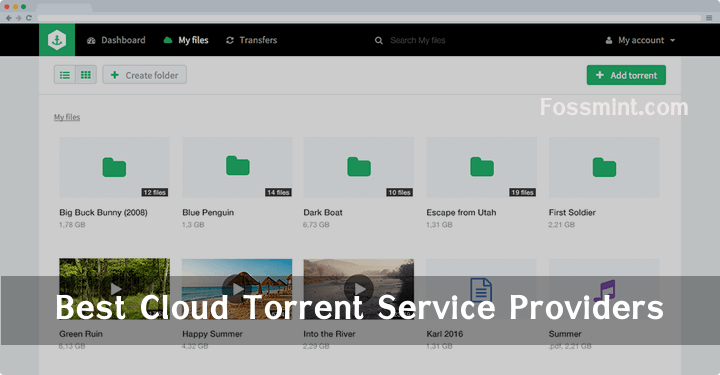Go to the Transfers page

click(252, 40)
